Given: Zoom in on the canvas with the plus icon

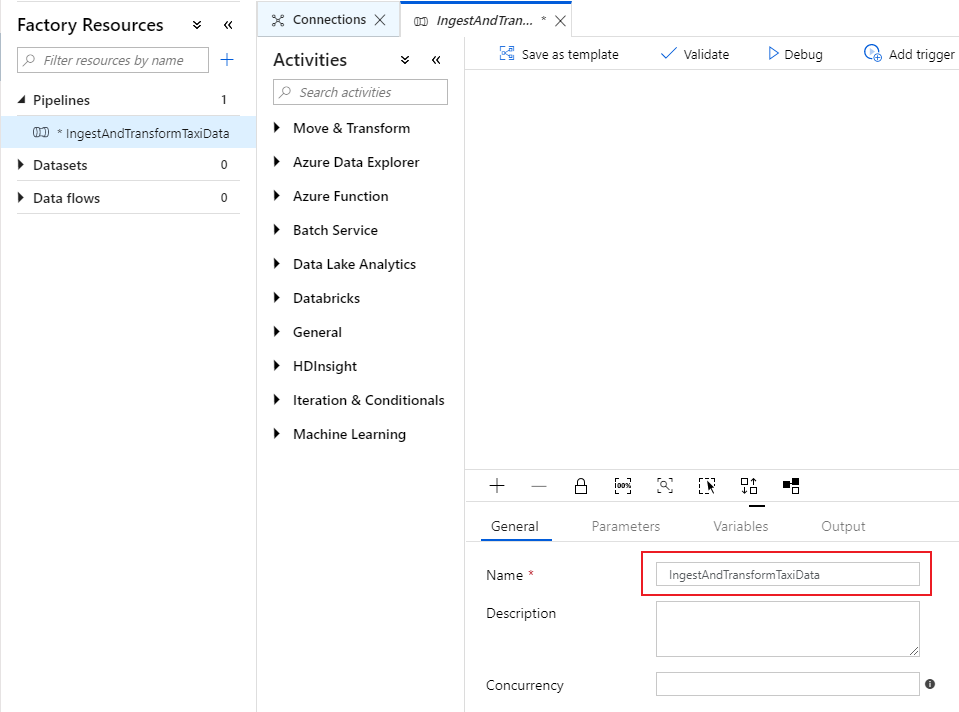Looking at the screenshot, I should point(497,486).
